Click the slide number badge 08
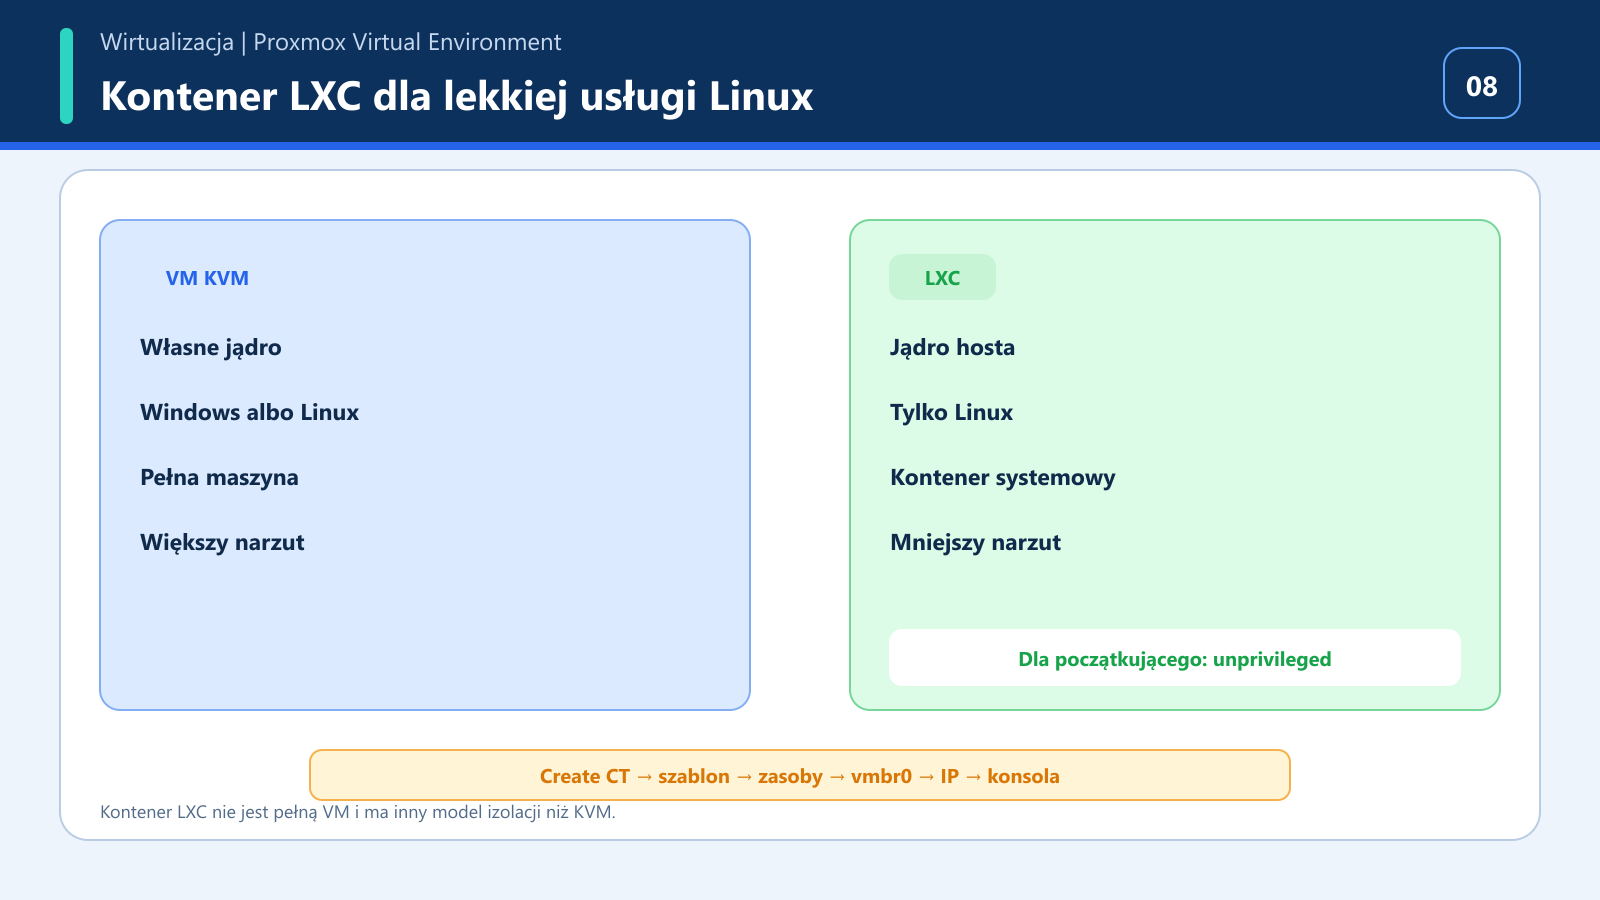This screenshot has height=900, width=1600. (x=1481, y=83)
